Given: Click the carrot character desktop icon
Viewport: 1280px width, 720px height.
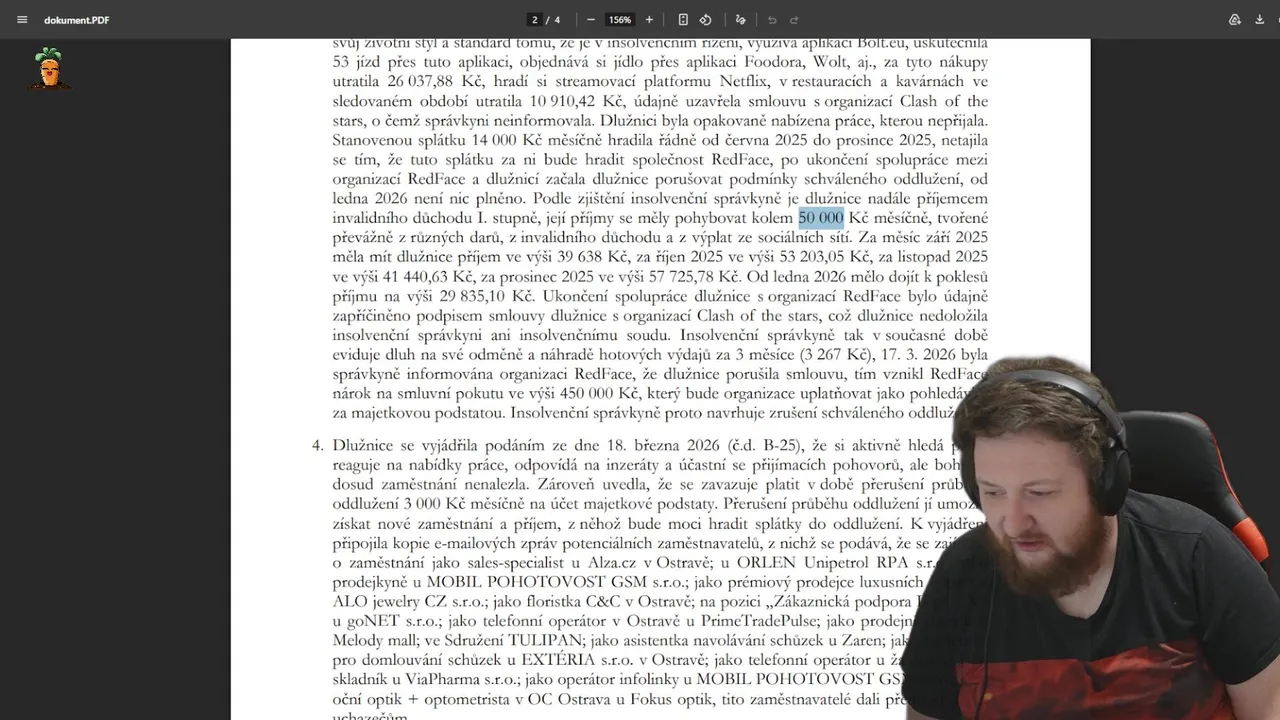Looking at the screenshot, I should (49, 68).
